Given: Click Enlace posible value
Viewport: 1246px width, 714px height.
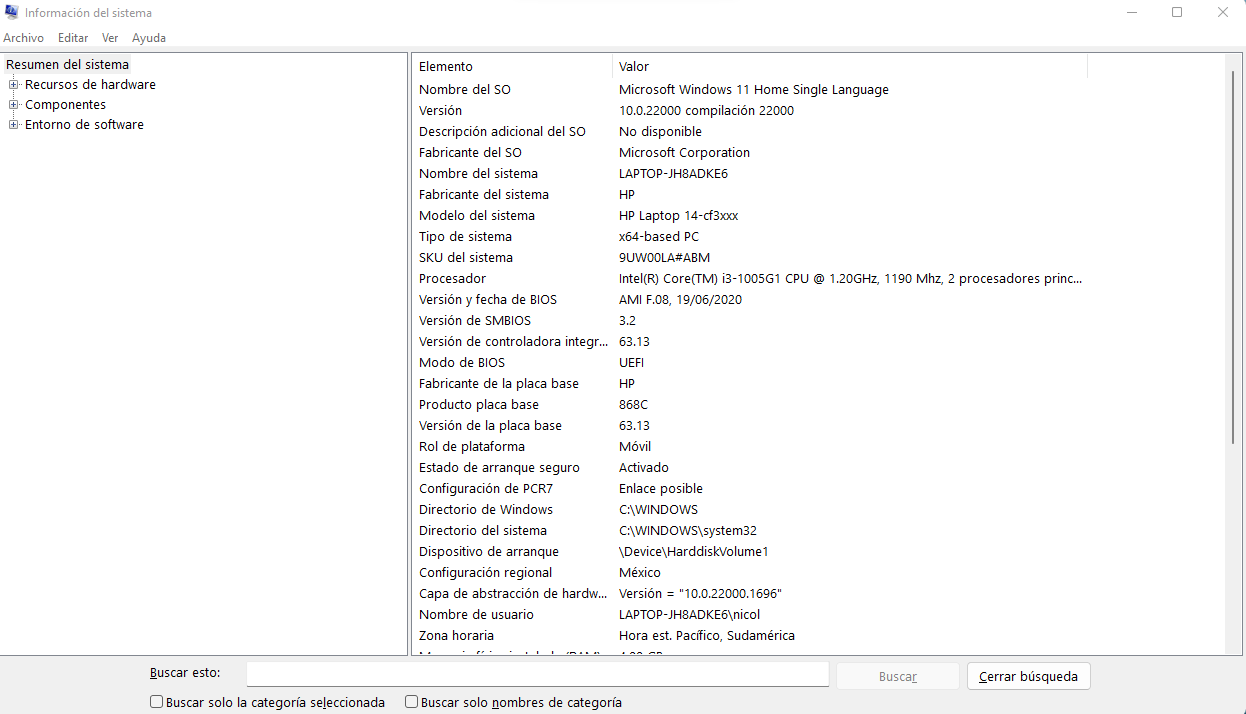Looking at the screenshot, I should point(661,489).
